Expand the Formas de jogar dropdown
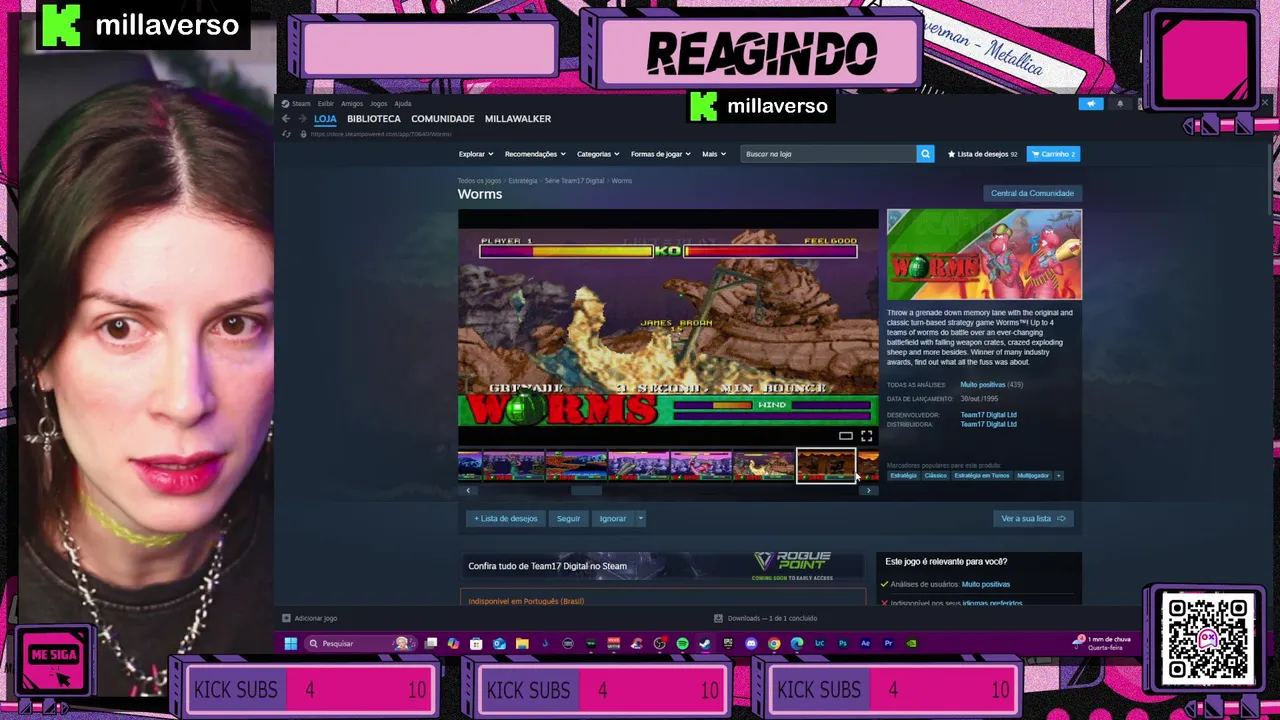 [x=660, y=154]
